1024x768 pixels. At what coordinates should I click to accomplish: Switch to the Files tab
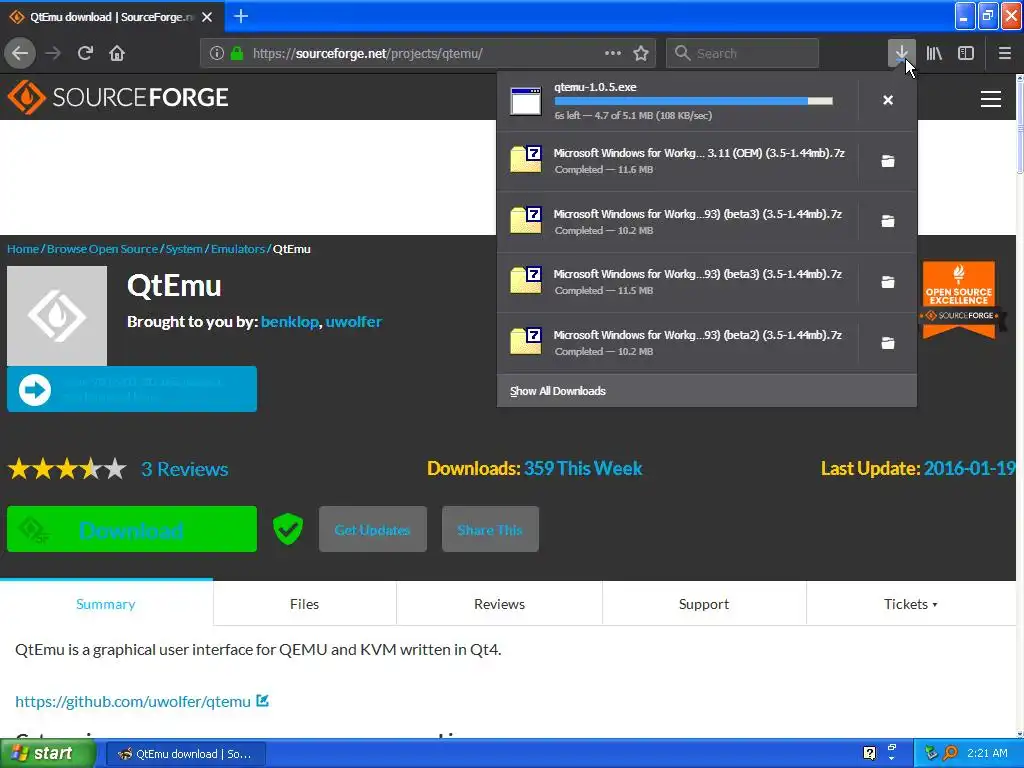click(304, 604)
